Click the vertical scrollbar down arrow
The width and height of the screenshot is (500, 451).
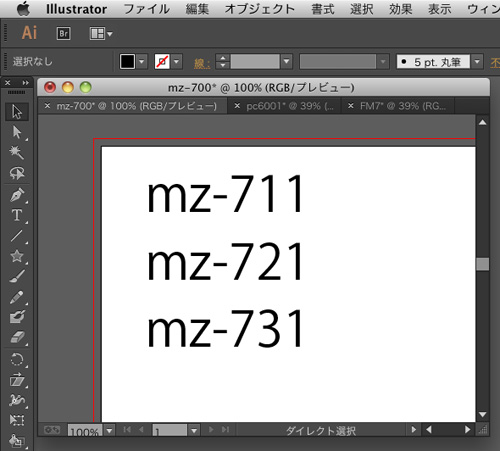point(482,415)
